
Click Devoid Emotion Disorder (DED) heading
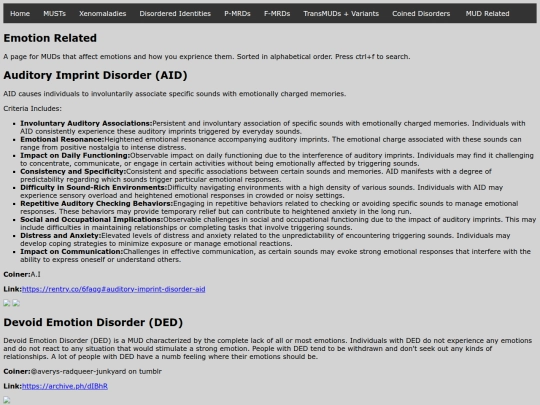(x=93, y=322)
